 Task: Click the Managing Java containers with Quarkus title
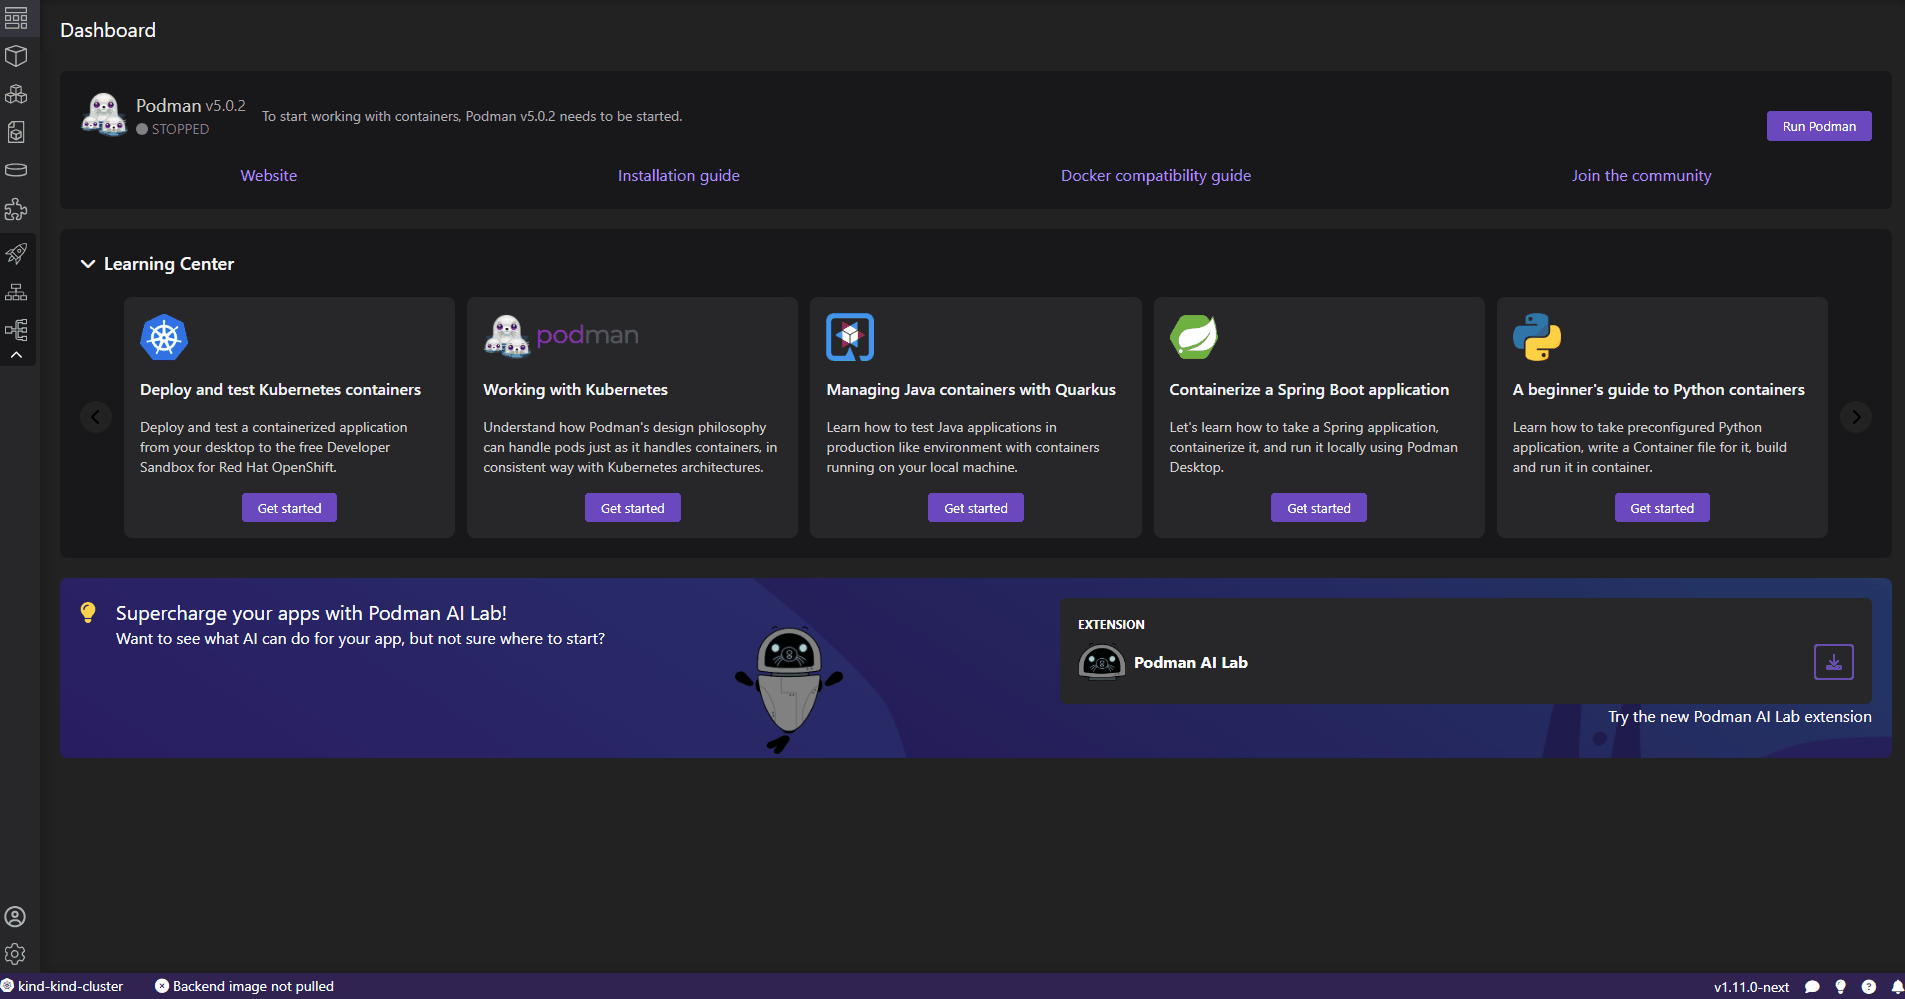[971, 390]
